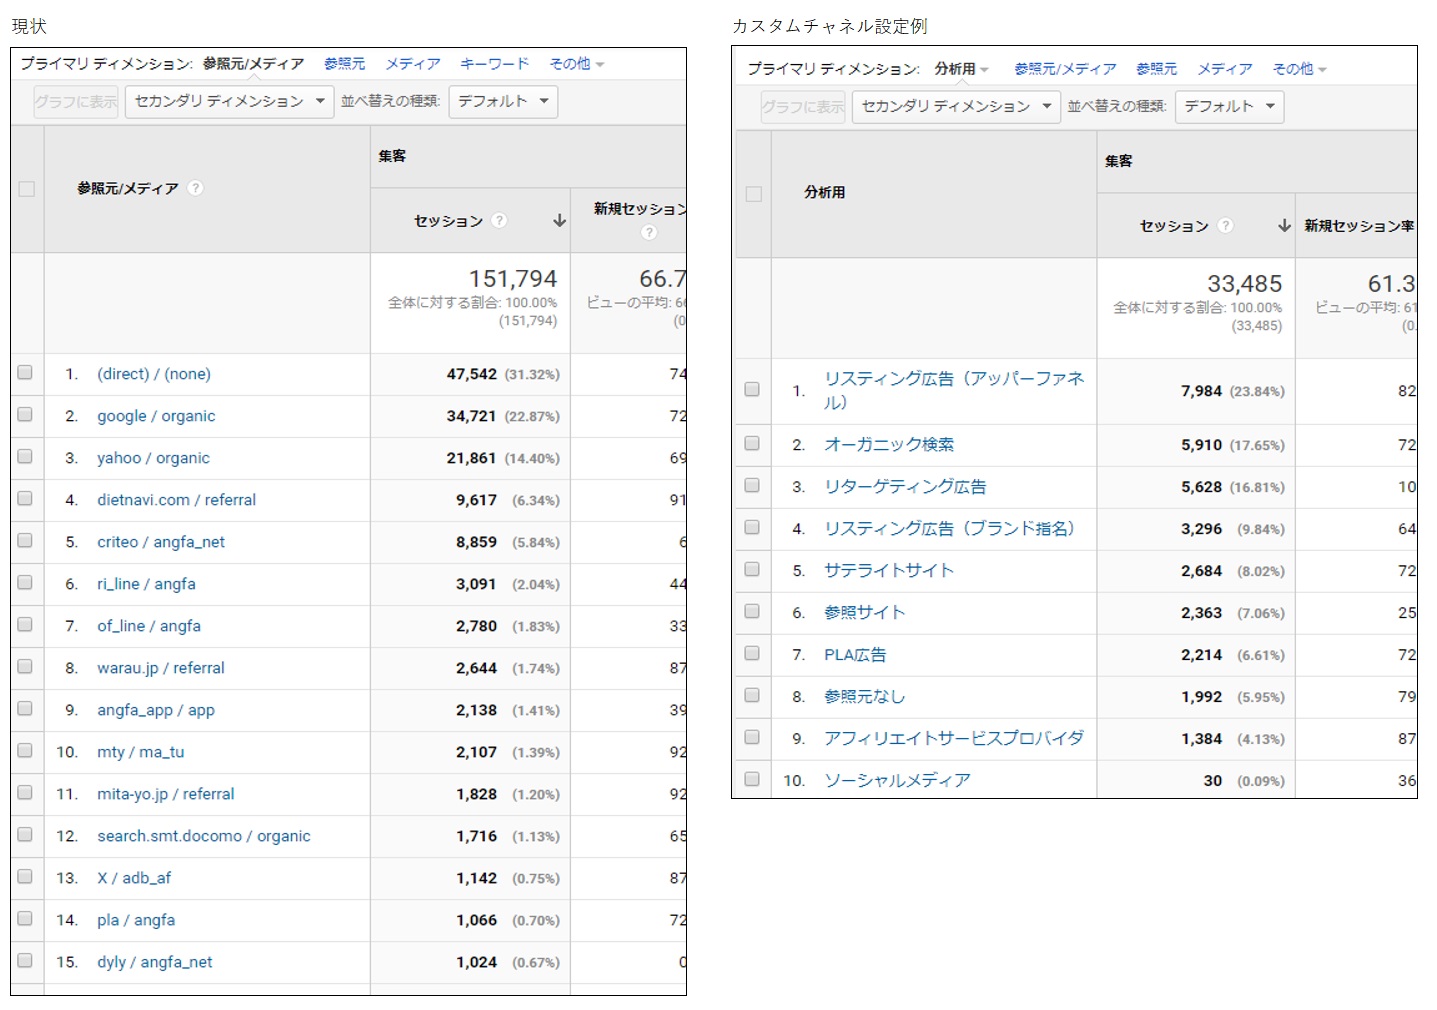Click left グラフに表示 button
Viewport: 1437px width, 1010px height.
(x=76, y=101)
